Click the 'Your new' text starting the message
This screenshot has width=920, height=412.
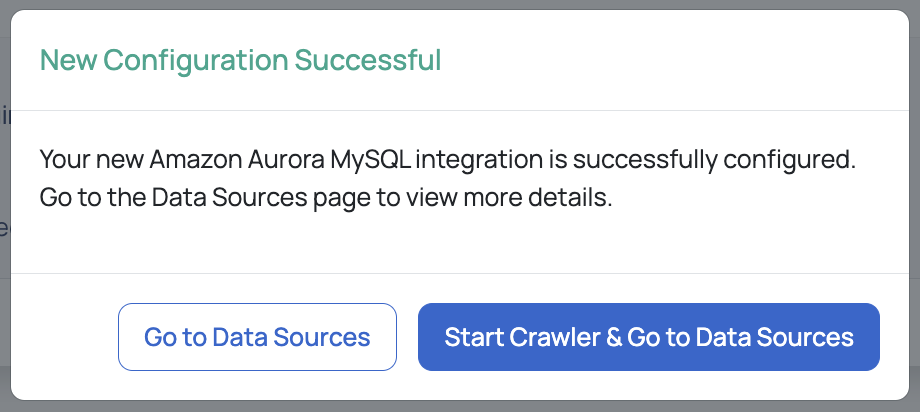click(92, 160)
